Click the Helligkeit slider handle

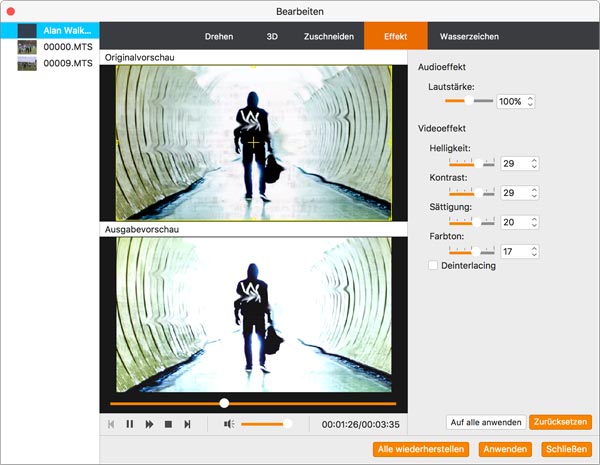(479, 163)
